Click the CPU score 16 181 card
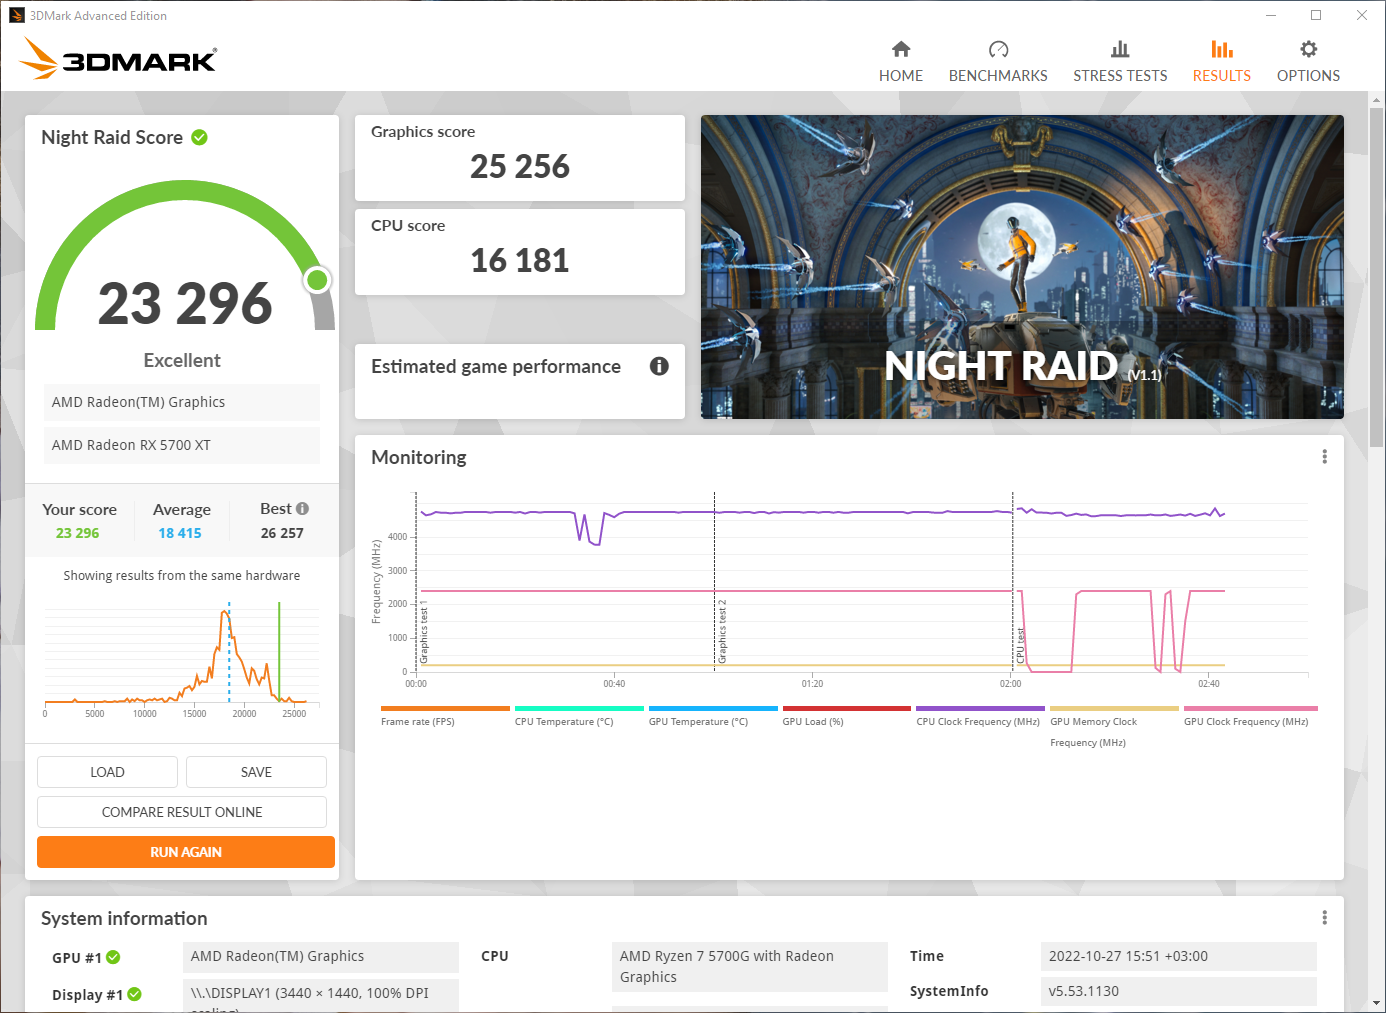 pos(520,252)
